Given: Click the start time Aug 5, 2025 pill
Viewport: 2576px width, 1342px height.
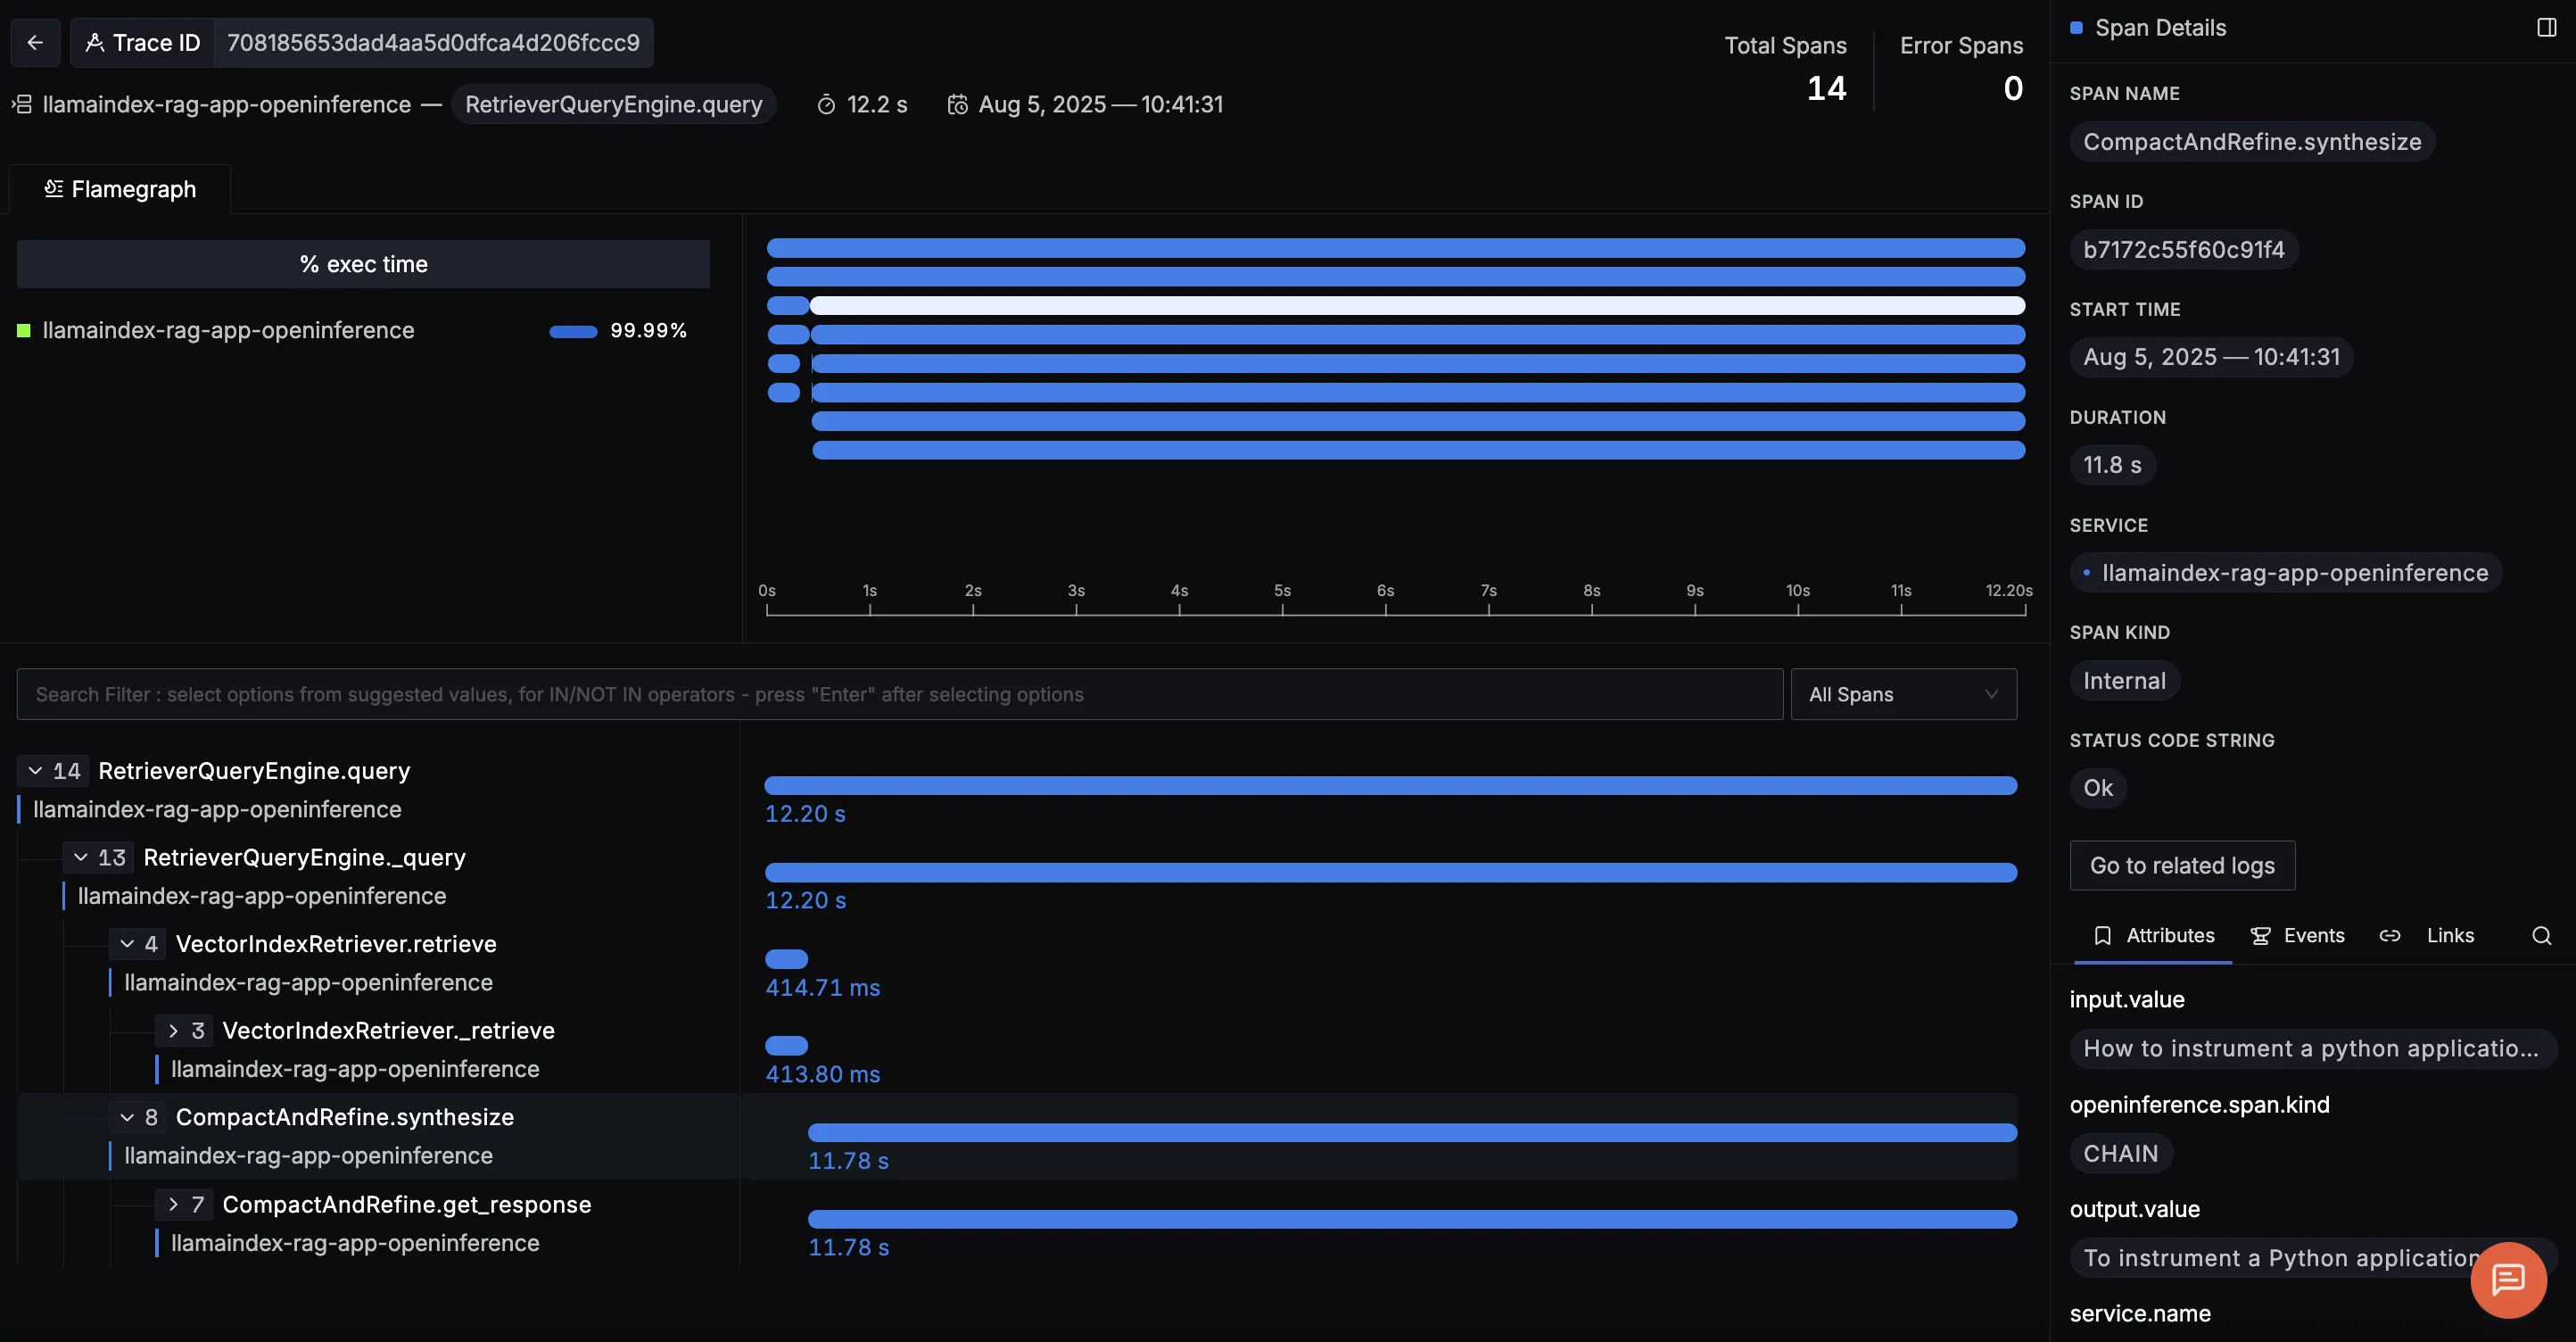Looking at the screenshot, I should tap(2211, 357).
